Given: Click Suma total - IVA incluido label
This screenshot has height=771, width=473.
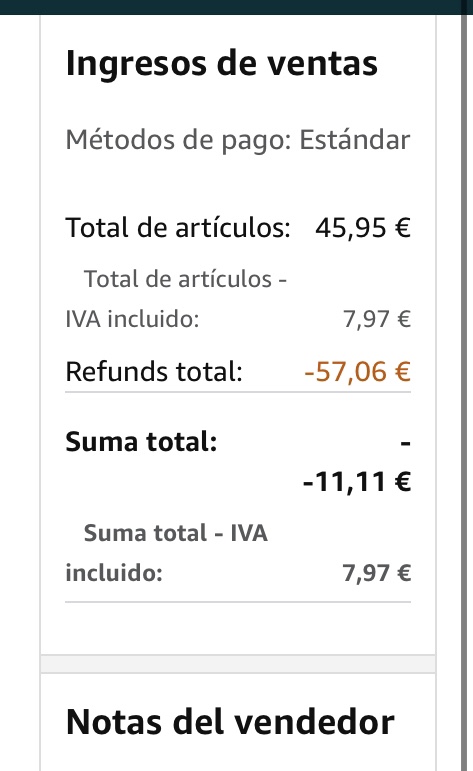Looking at the screenshot, I should [167, 553].
